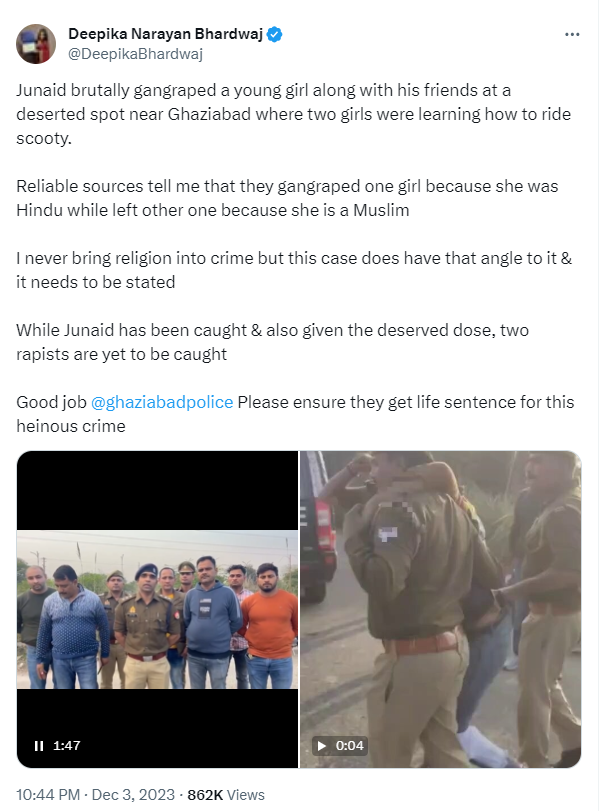The image size is (609, 811).
Task: Click the Dec 3, 2023 date
Action: tap(133, 794)
